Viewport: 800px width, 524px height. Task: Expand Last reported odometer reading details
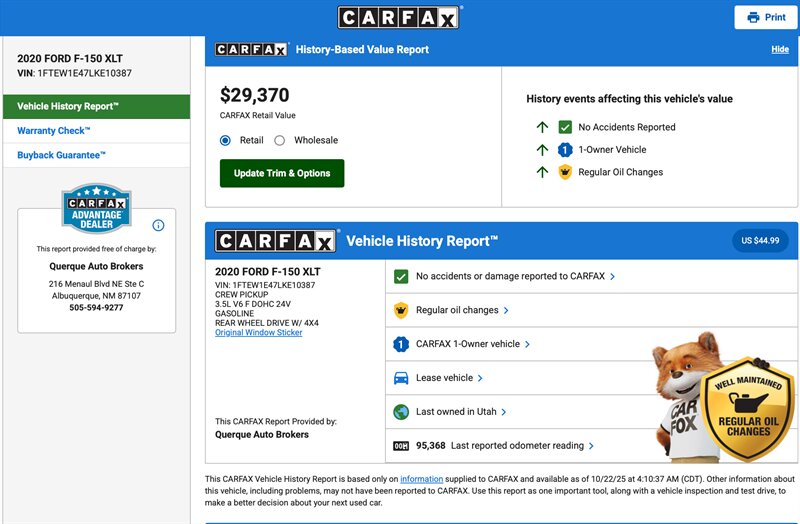[522, 446]
